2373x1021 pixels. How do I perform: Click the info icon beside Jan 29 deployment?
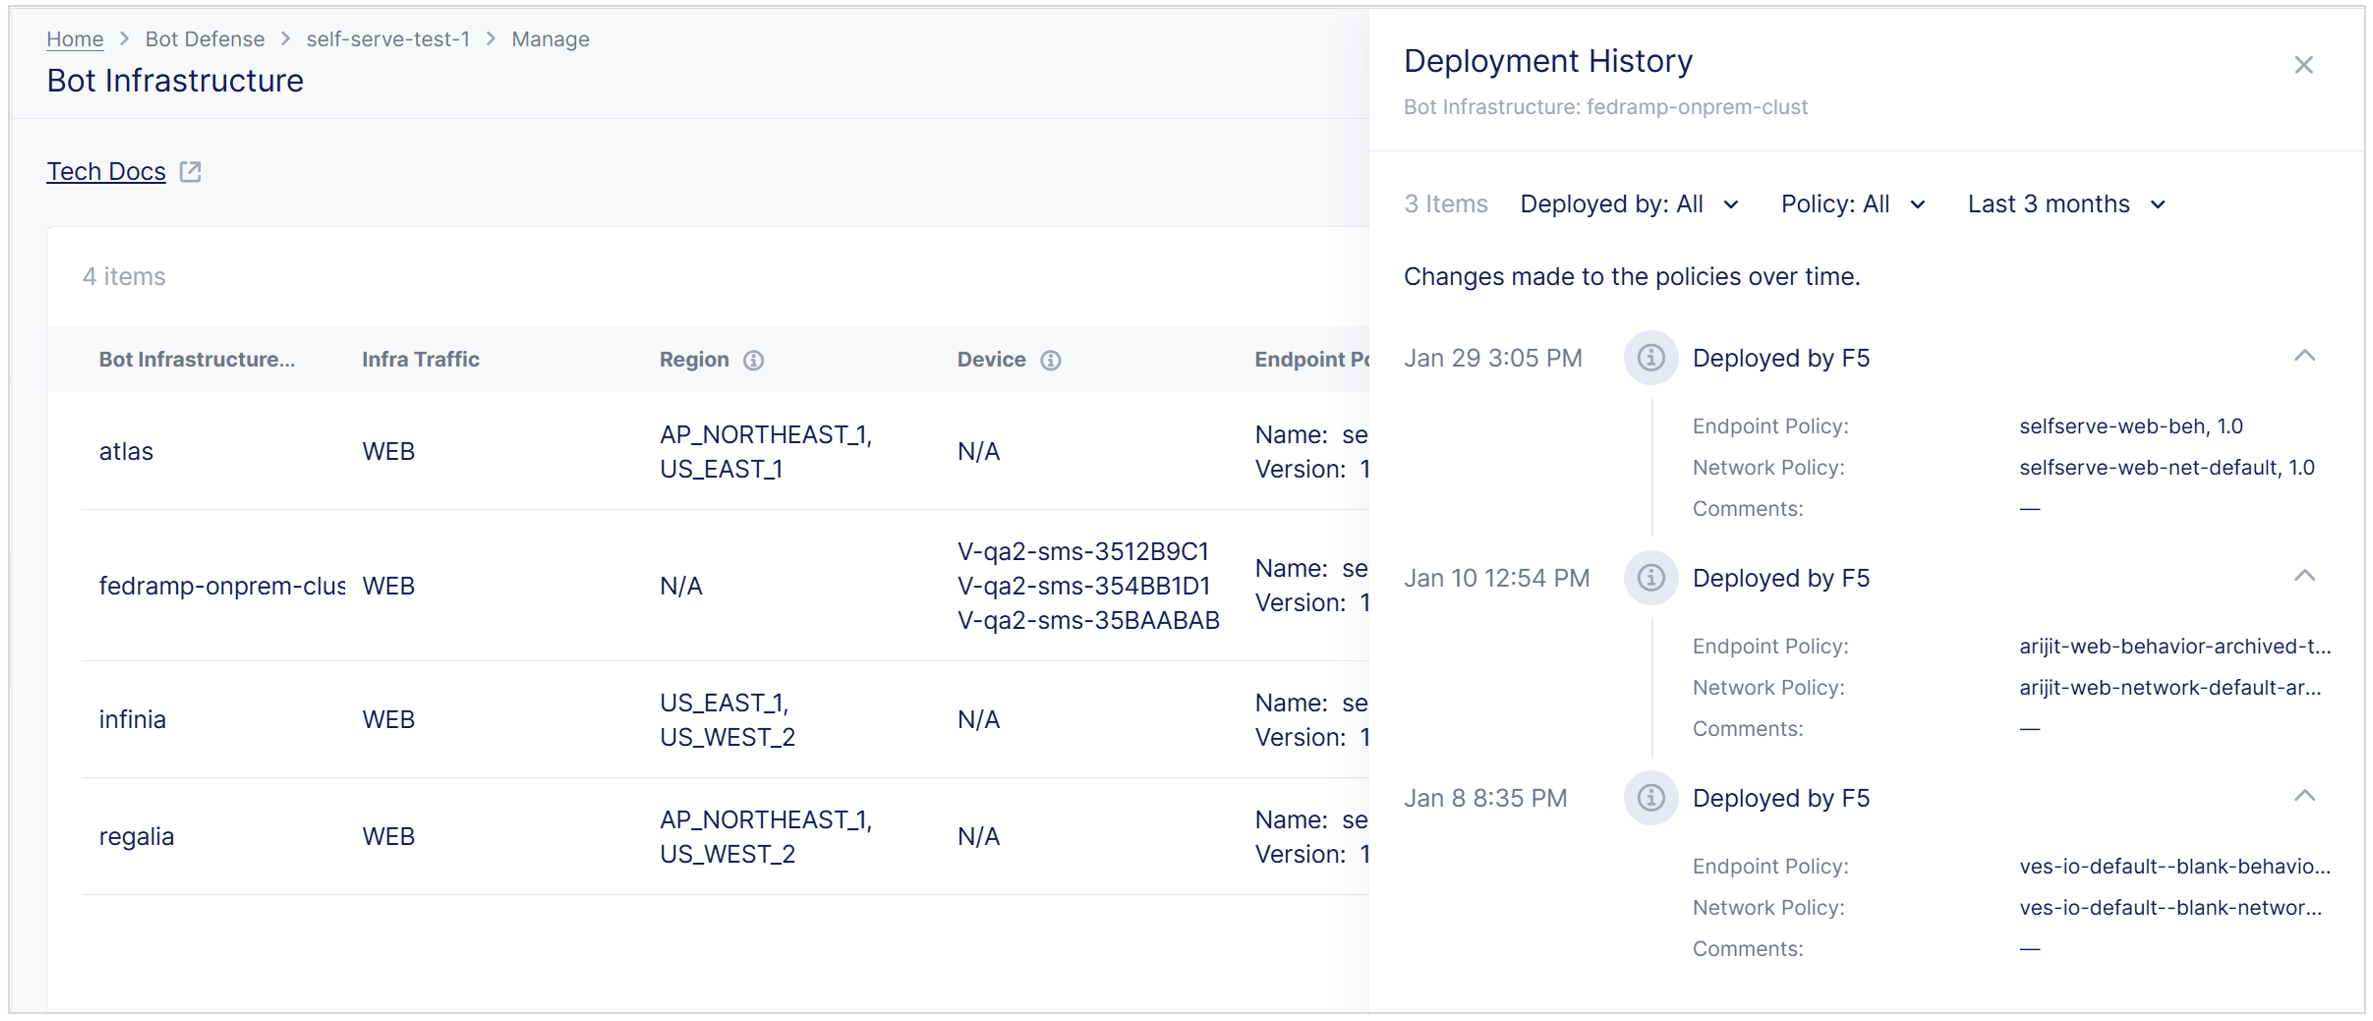pyautogui.click(x=1650, y=357)
